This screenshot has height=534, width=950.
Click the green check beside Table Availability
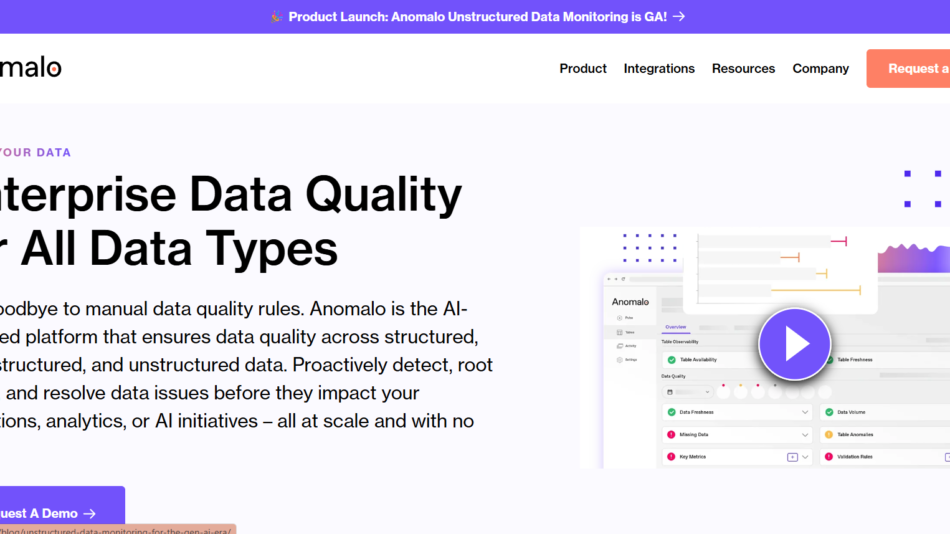[672, 359]
